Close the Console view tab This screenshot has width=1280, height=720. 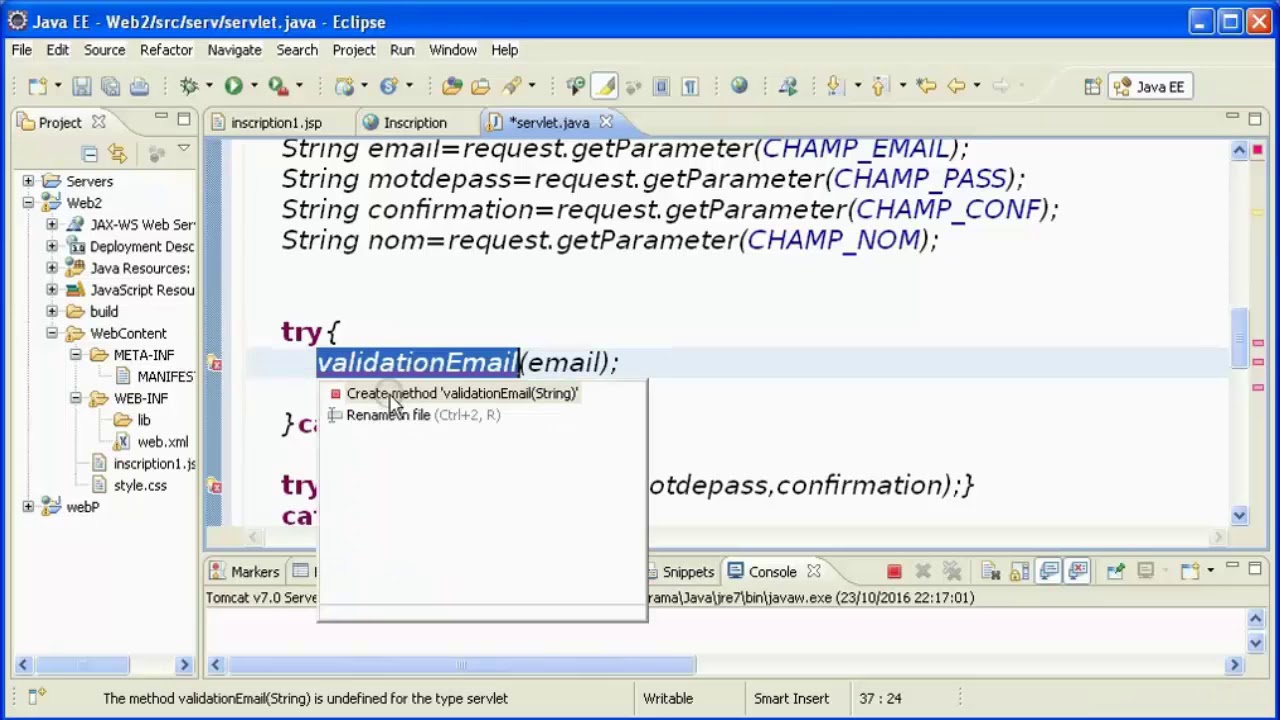tap(813, 571)
